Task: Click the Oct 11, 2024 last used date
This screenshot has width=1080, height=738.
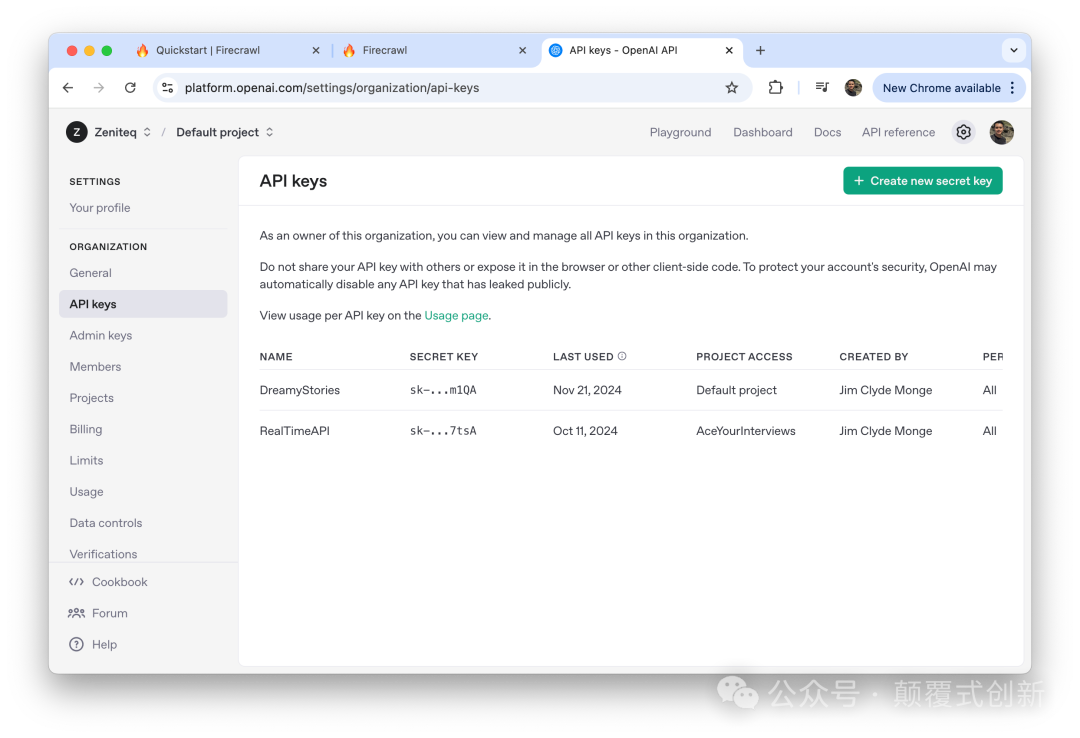Action: click(585, 431)
